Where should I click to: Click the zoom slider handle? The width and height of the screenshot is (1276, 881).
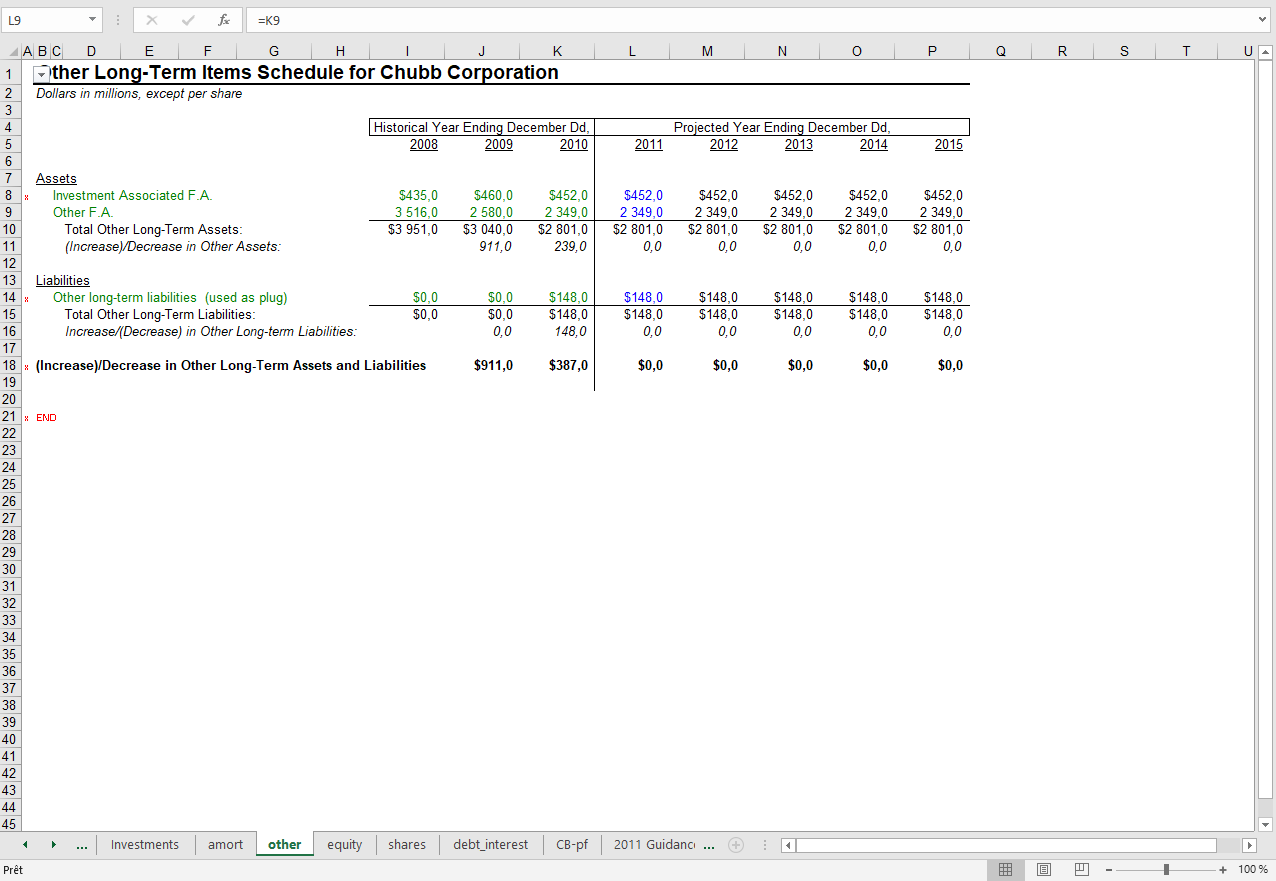[1166, 870]
